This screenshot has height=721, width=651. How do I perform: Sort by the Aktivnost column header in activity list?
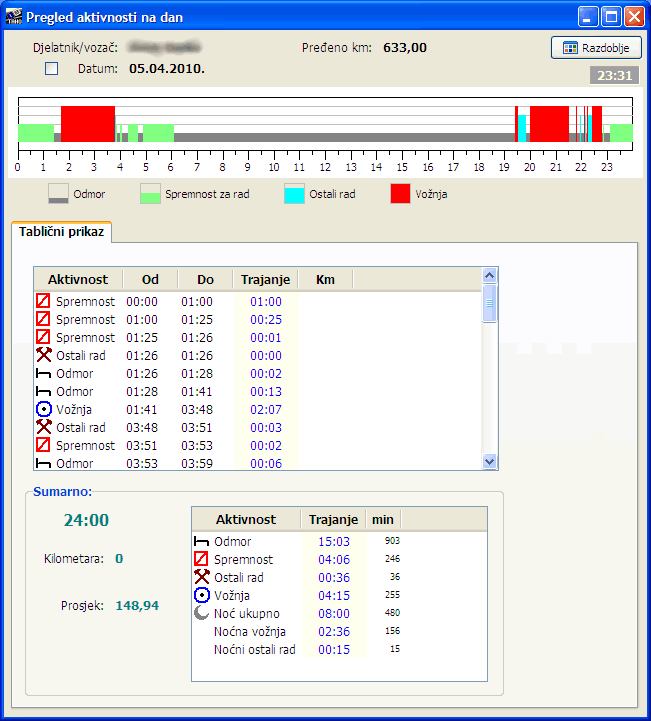tap(78, 279)
